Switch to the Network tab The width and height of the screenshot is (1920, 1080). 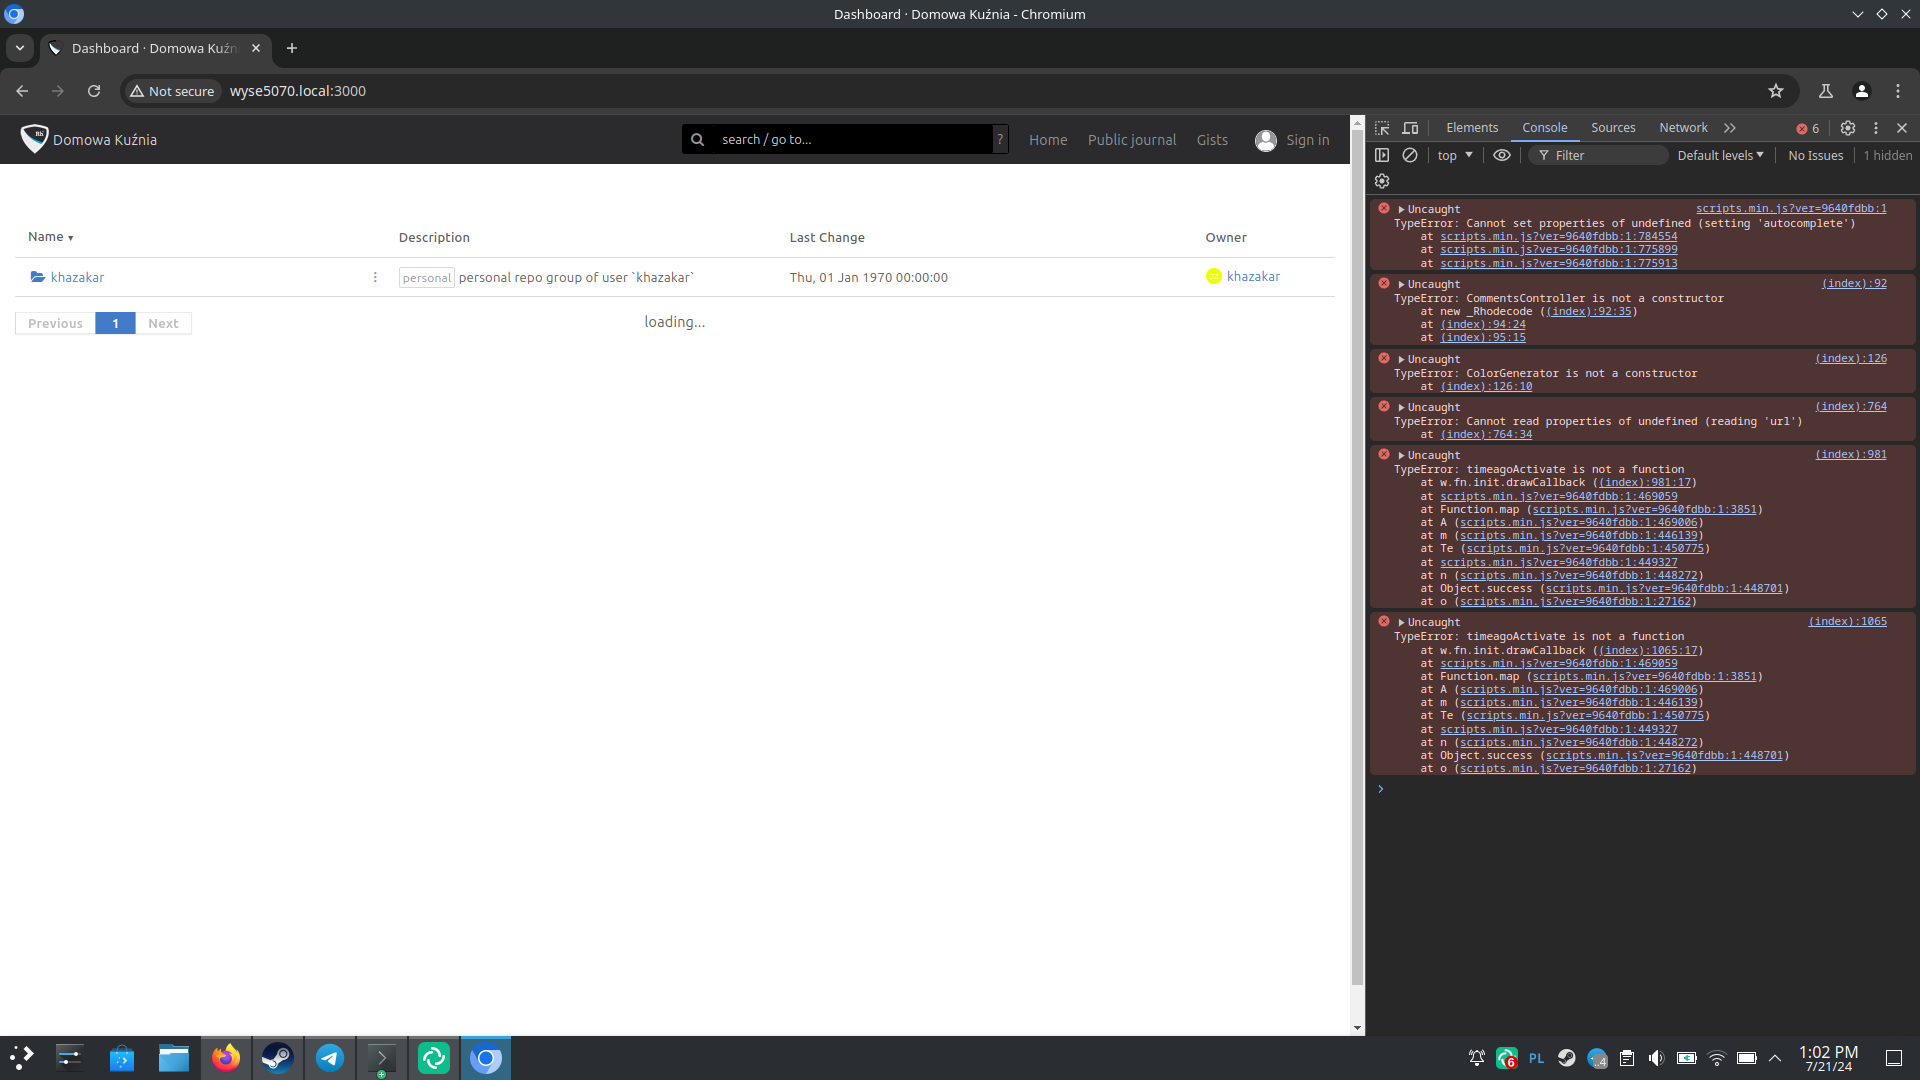1683,128
